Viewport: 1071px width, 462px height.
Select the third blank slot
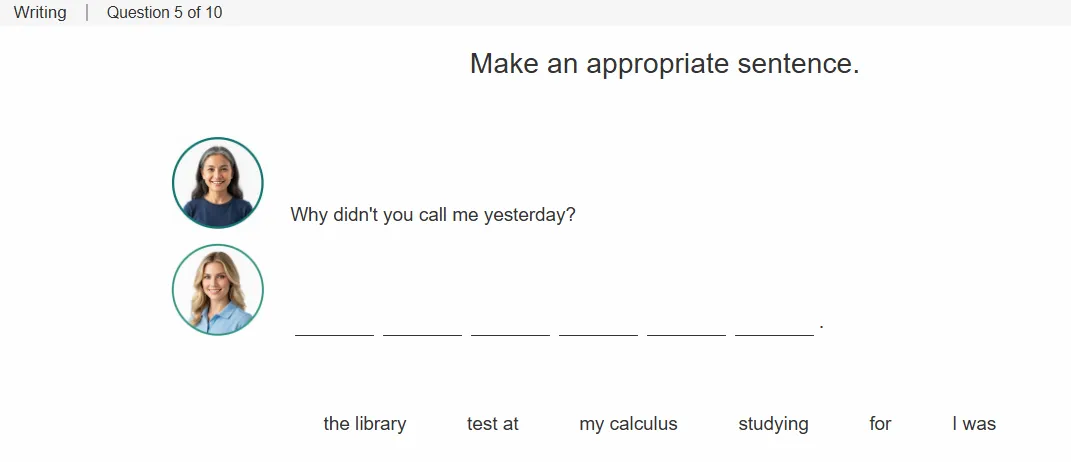point(510,327)
